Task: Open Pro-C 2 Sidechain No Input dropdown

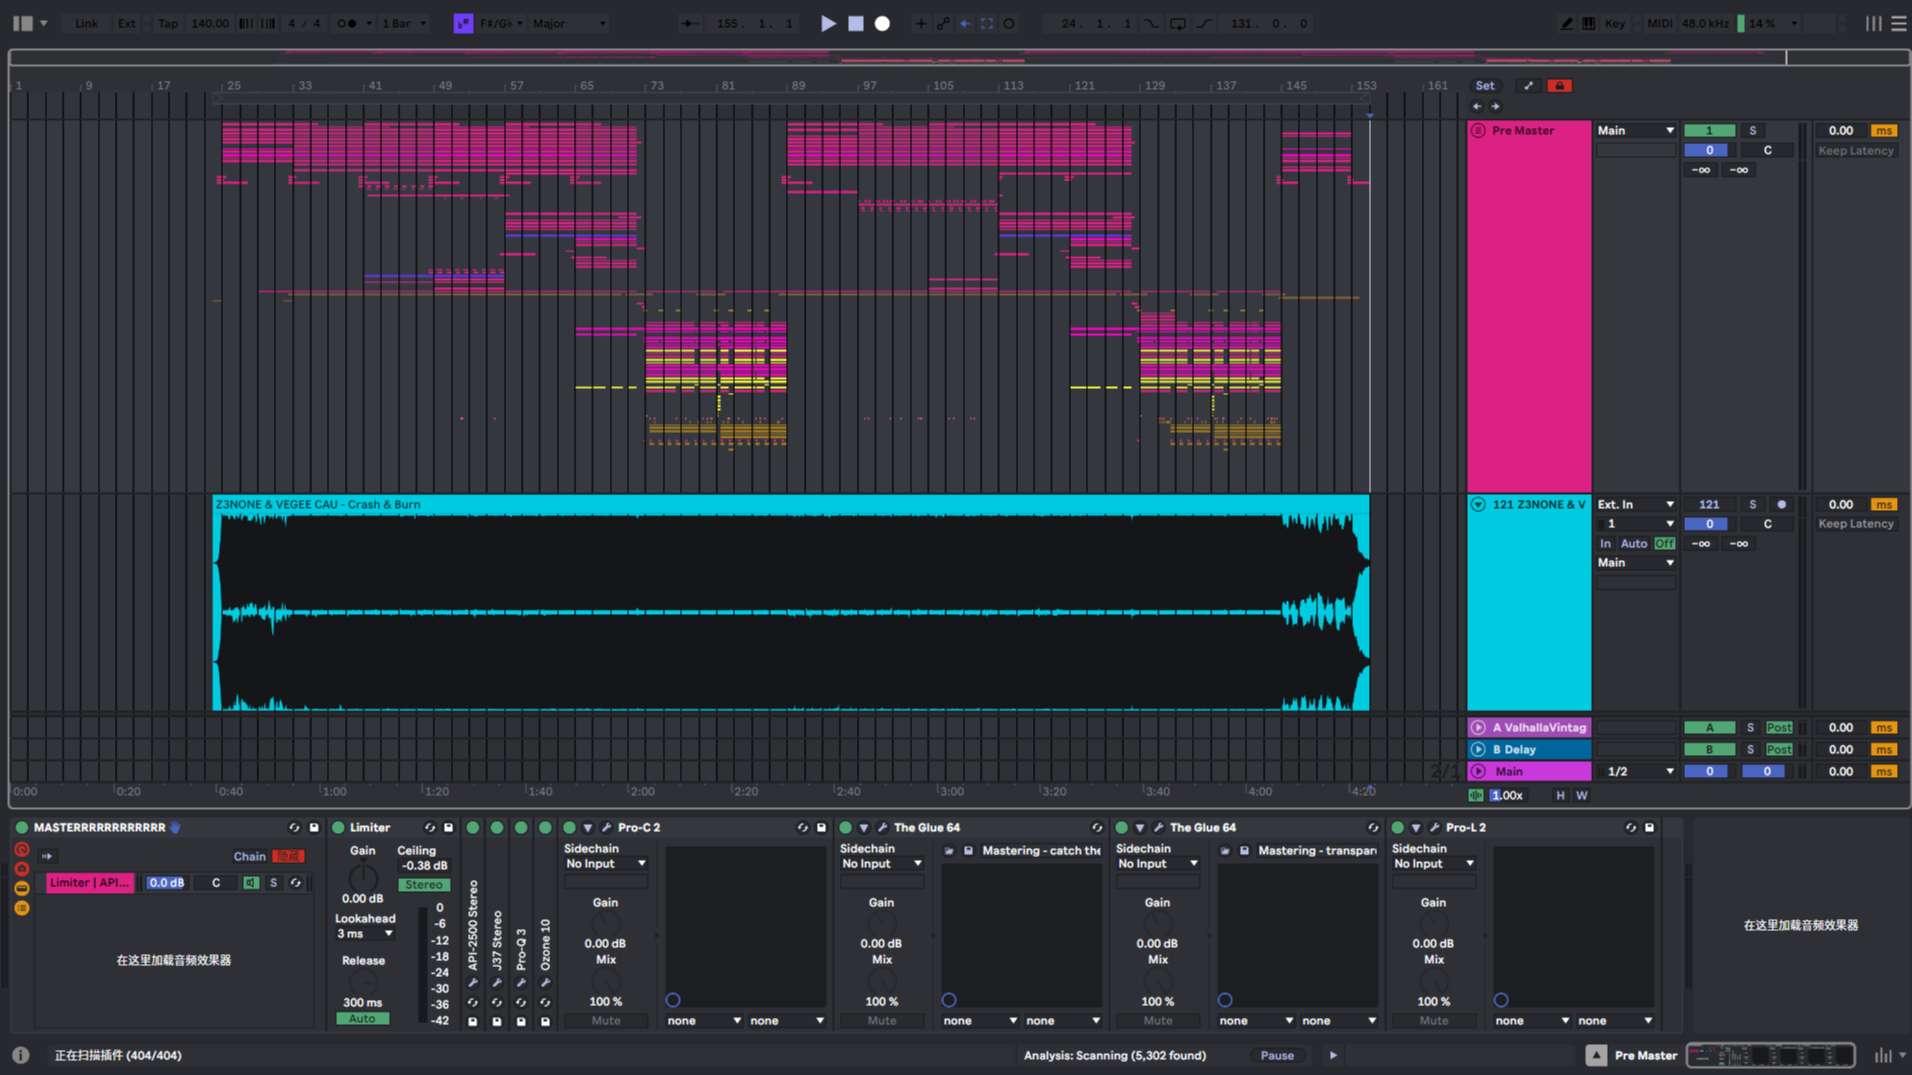Action: (x=605, y=864)
